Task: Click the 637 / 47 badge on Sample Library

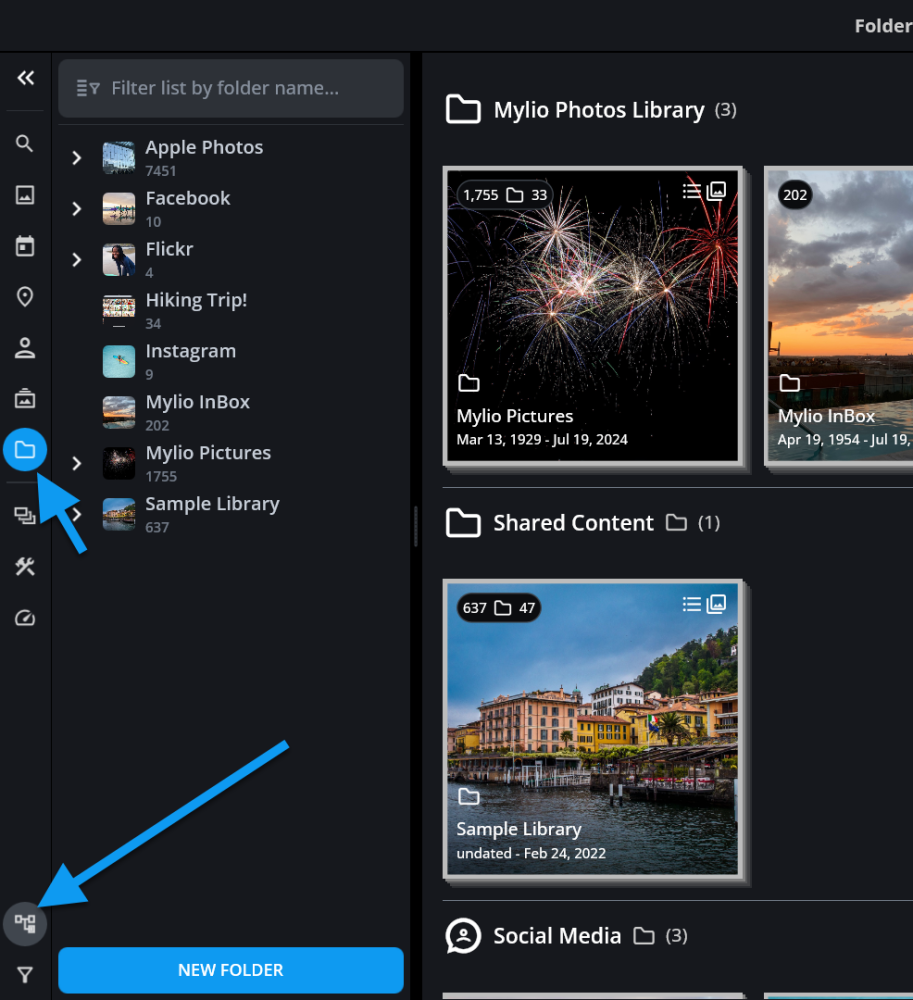Action: [x=499, y=608]
